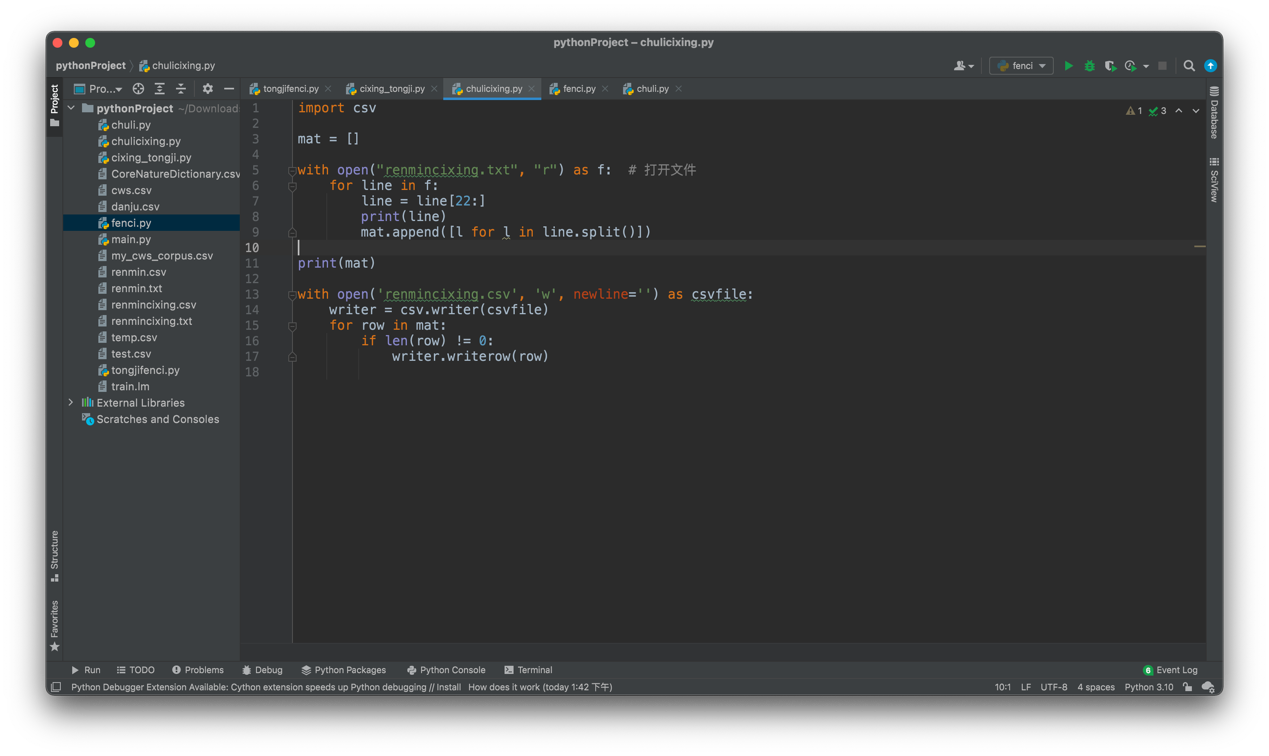Screen dimensions: 1269x756
Task: Start debugging with the green bug icon
Action: (x=1089, y=66)
